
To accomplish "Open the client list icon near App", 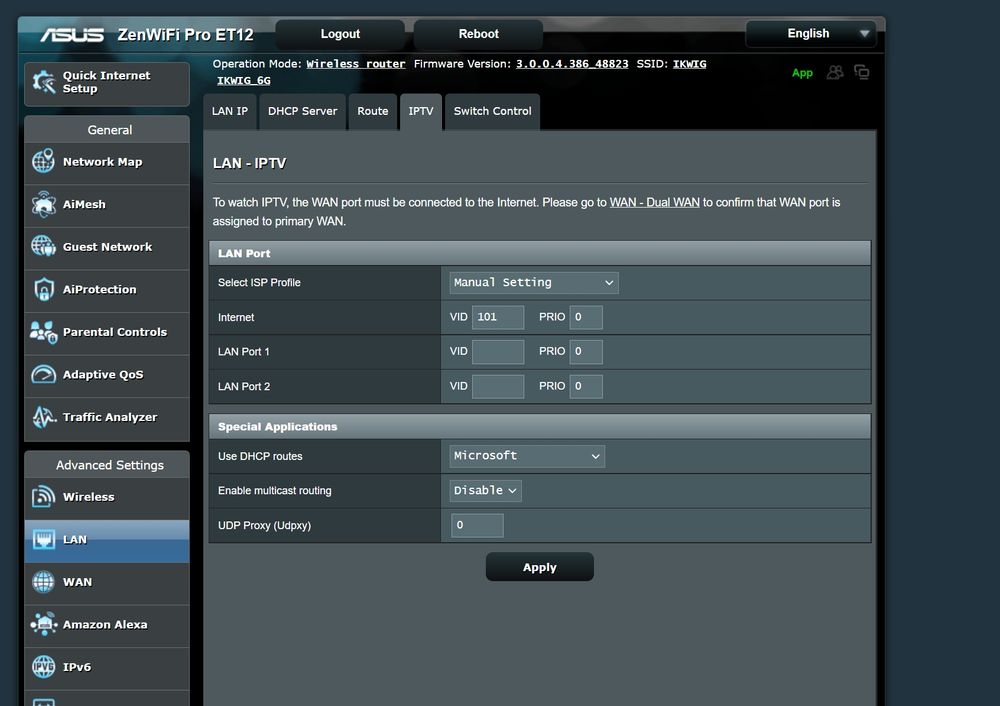I will [833, 72].
